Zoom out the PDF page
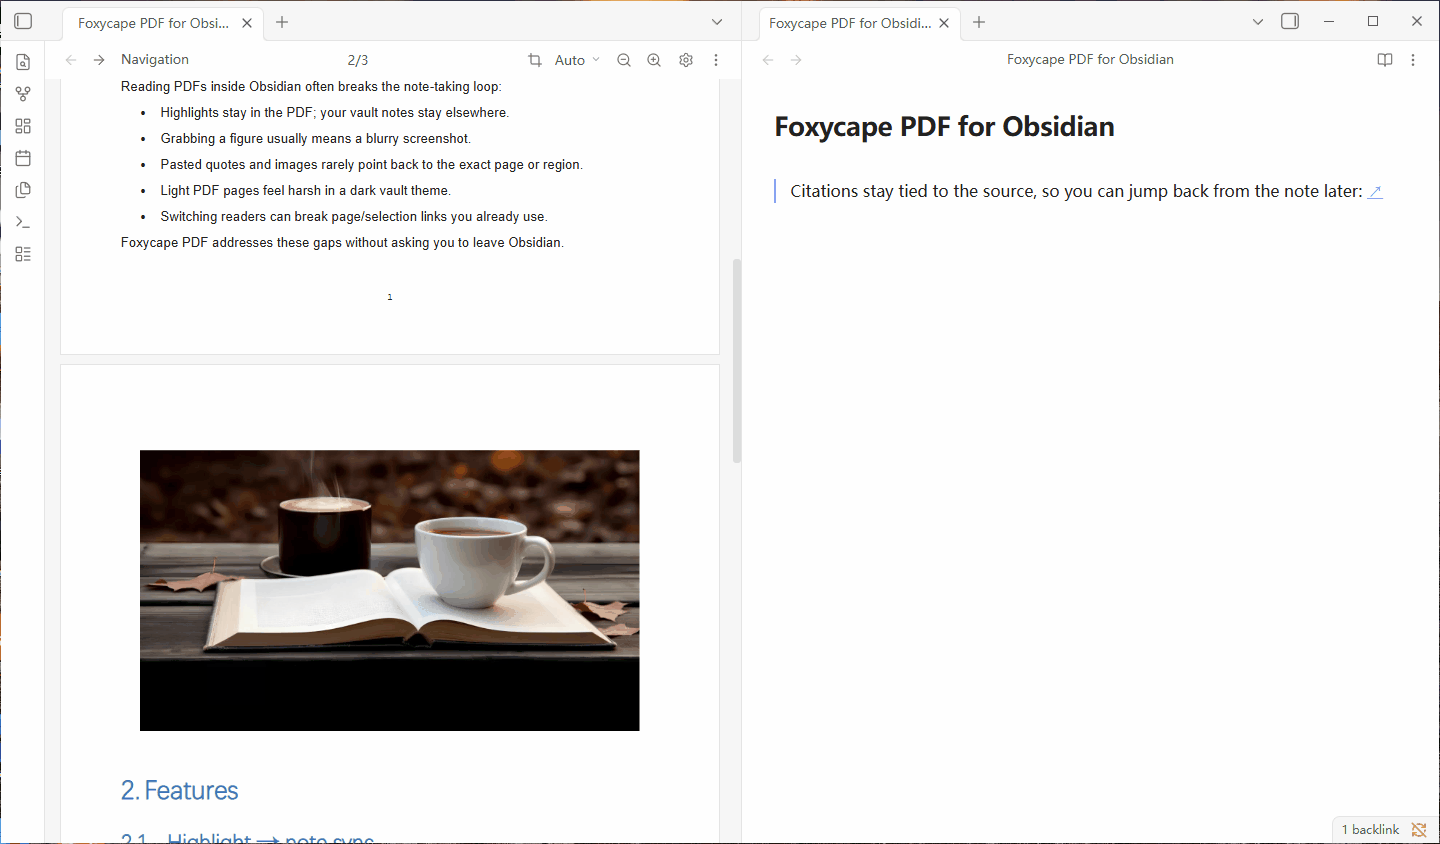 [x=624, y=60]
